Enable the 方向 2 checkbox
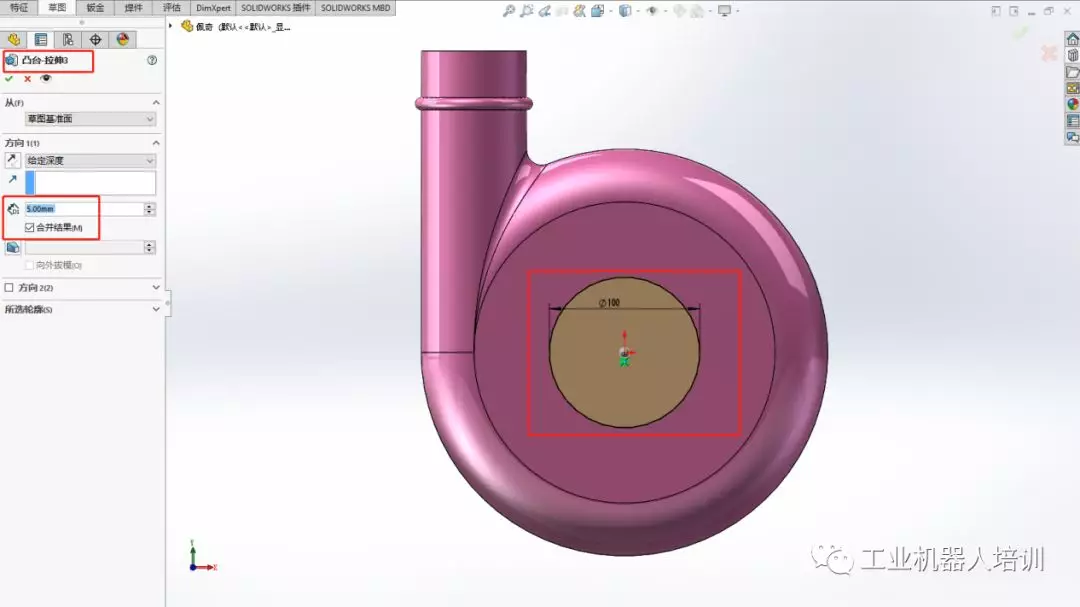This screenshot has height=607, width=1080. [x=9, y=287]
